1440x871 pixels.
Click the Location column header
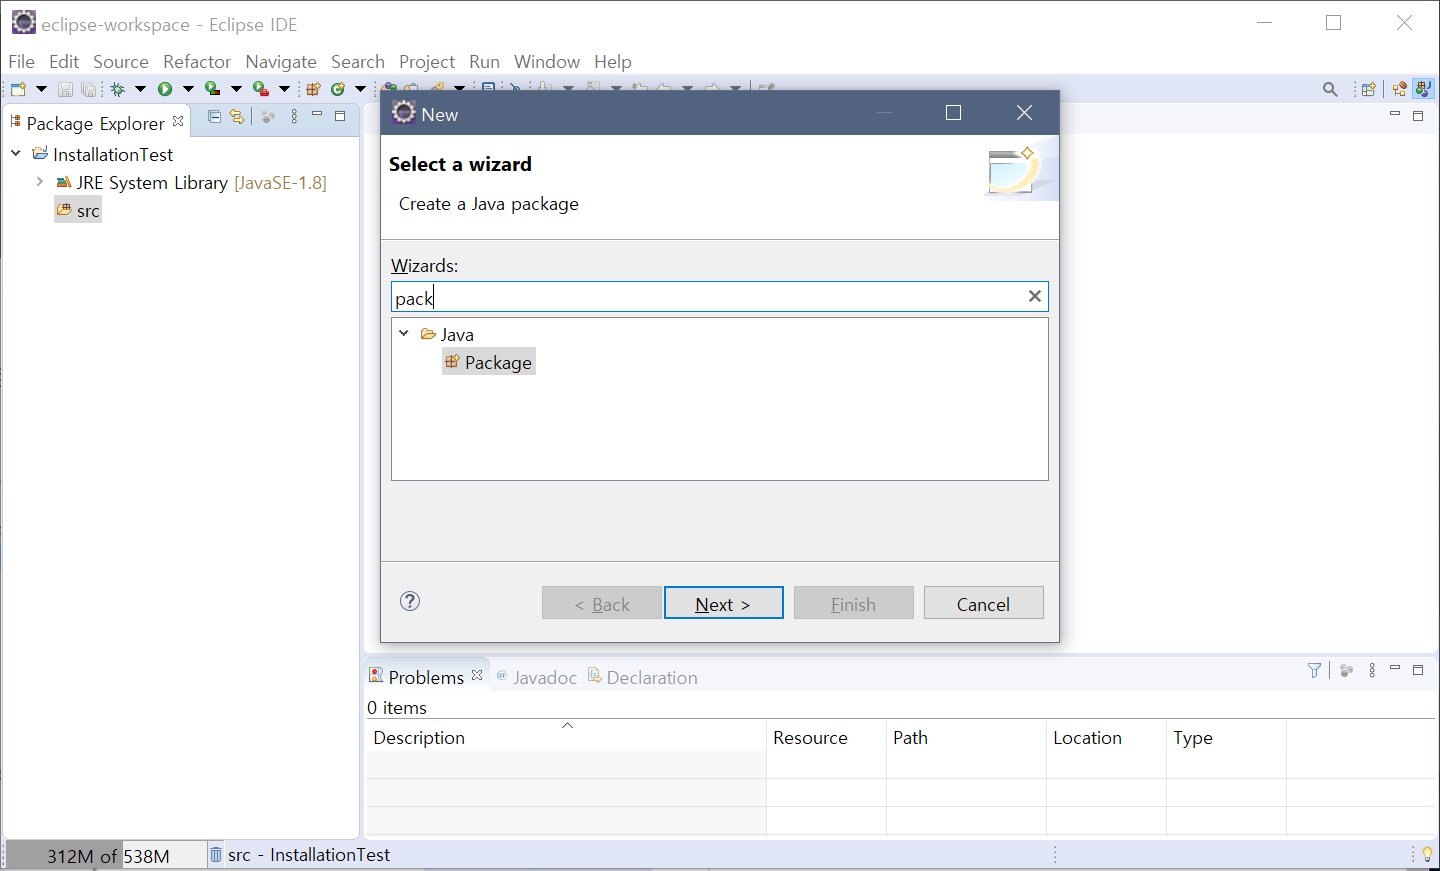coord(1106,737)
